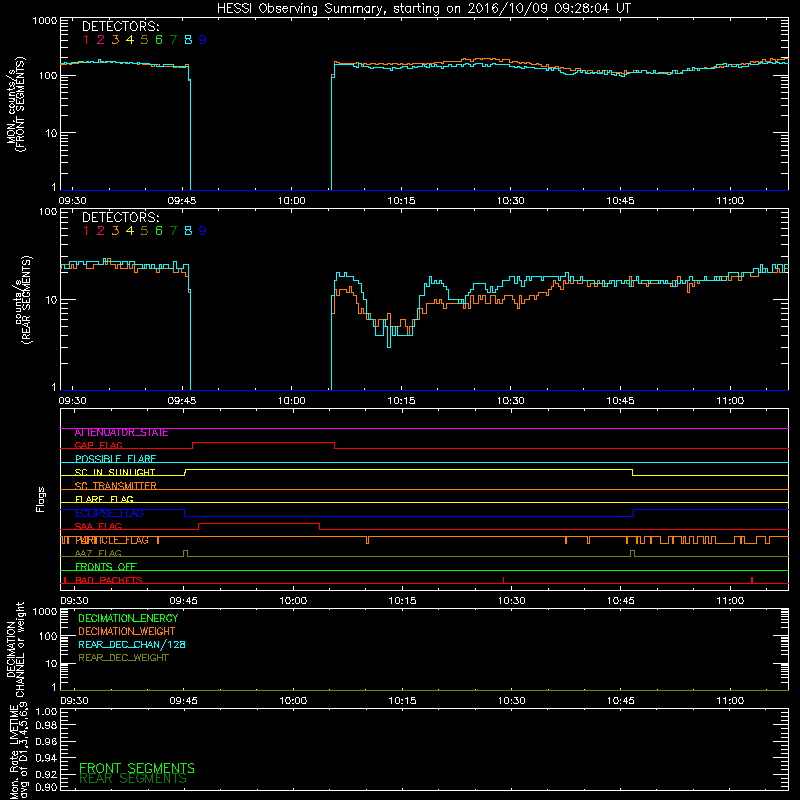This screenshot has height=800, width=800.
Task: Click the DECIMATION_WEIGHT legend entry
Action: [x=127, y=632]
